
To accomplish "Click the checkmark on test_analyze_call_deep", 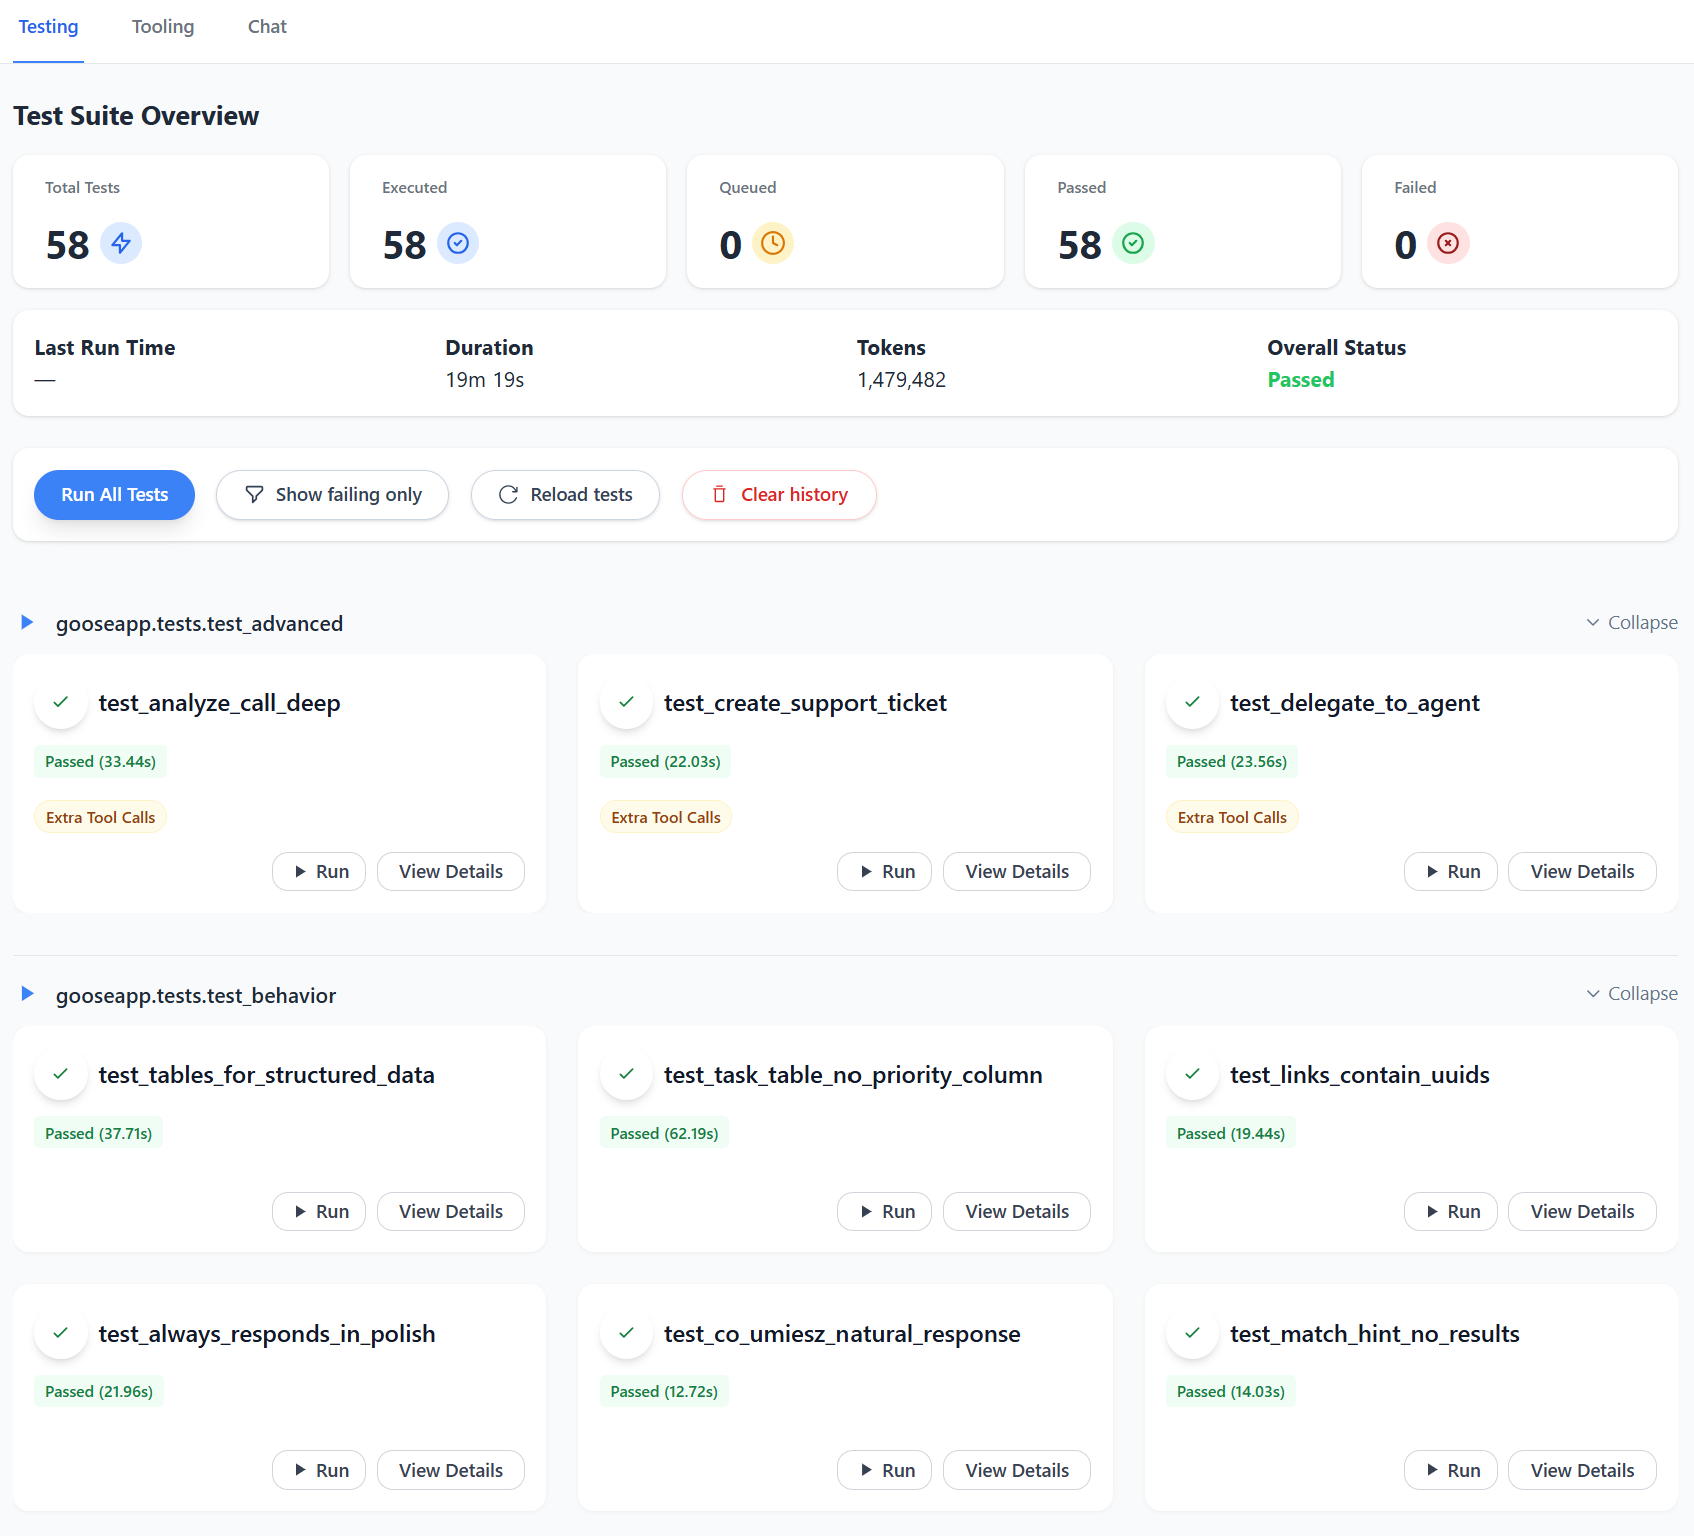I will (x=60, y=703).
